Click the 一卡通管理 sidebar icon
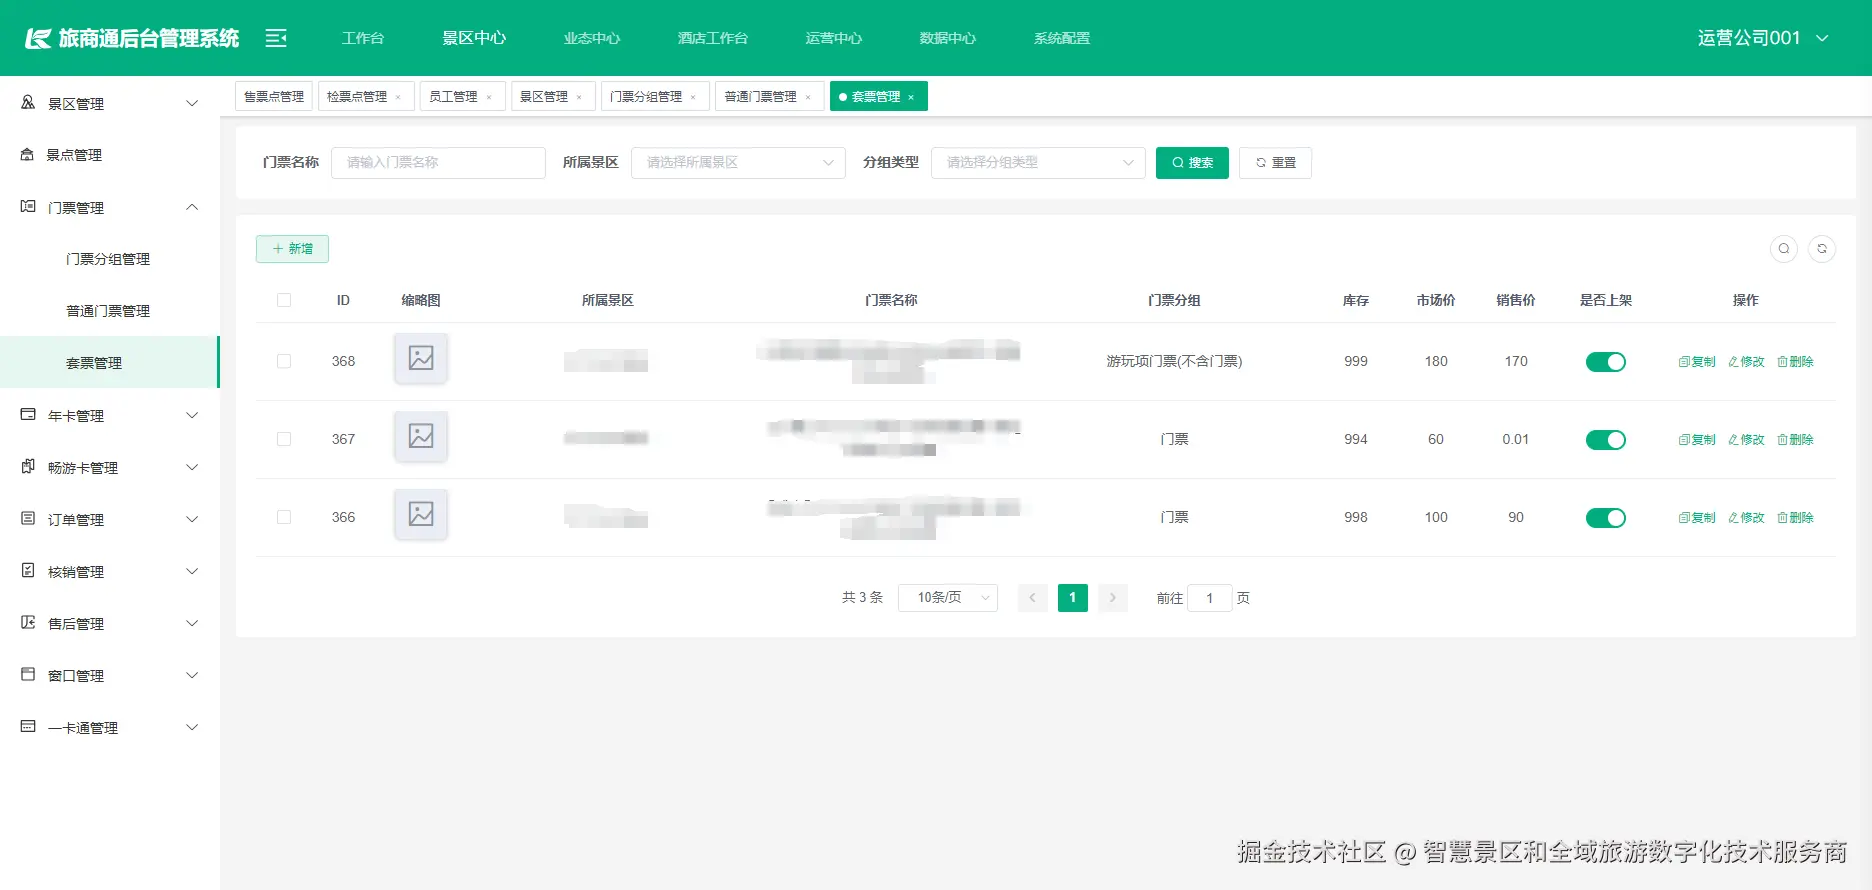Viewport: 1872px width, 890px height. click(28, 727)
